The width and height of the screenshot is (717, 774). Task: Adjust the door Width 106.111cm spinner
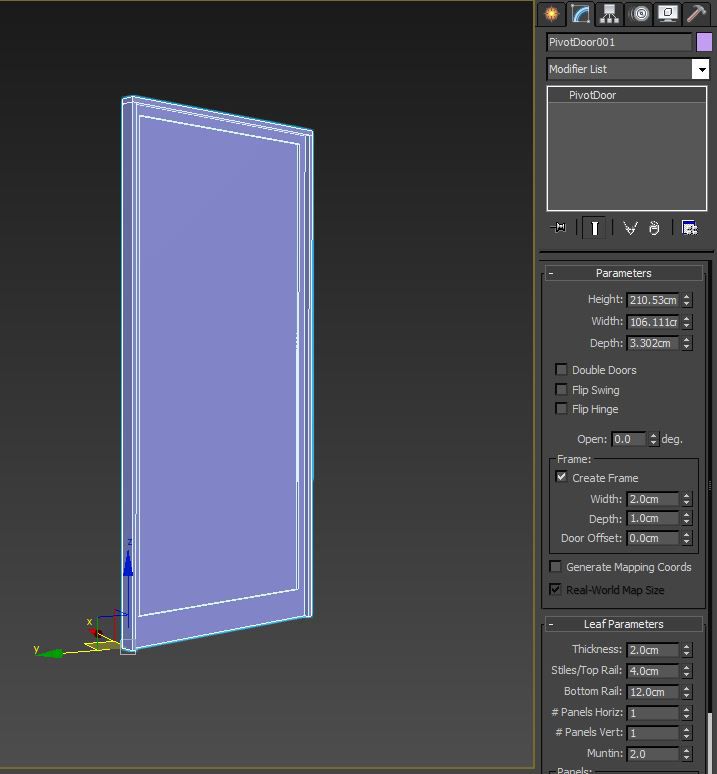[686, 322]
